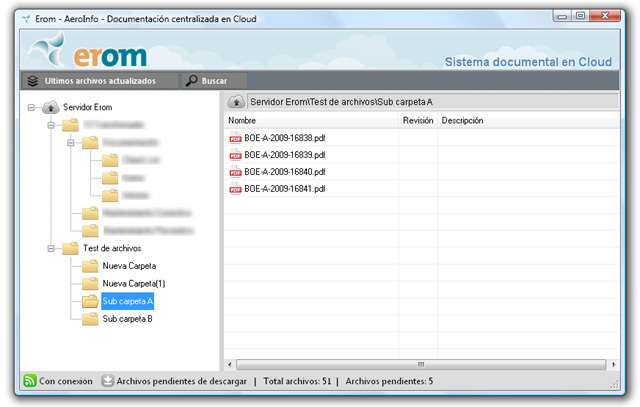
Task: Collapse the Servidor Erom root node
Action: pos(31,107)
